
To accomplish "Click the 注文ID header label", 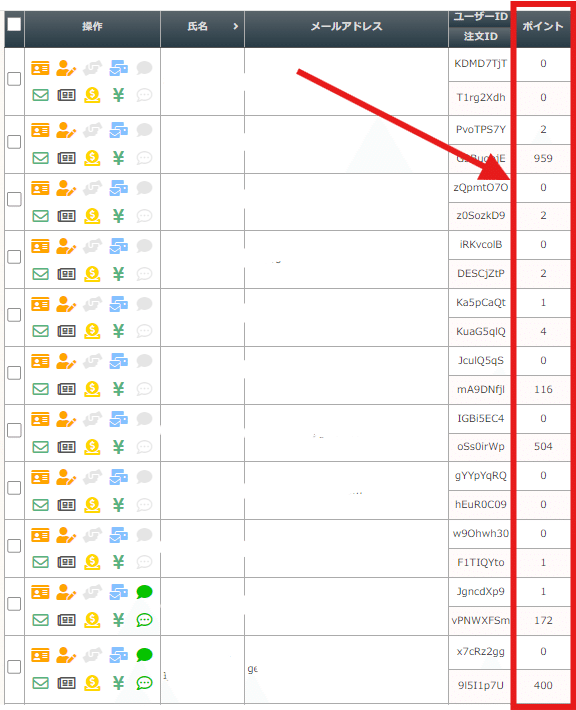I will (x=481, y=36).
